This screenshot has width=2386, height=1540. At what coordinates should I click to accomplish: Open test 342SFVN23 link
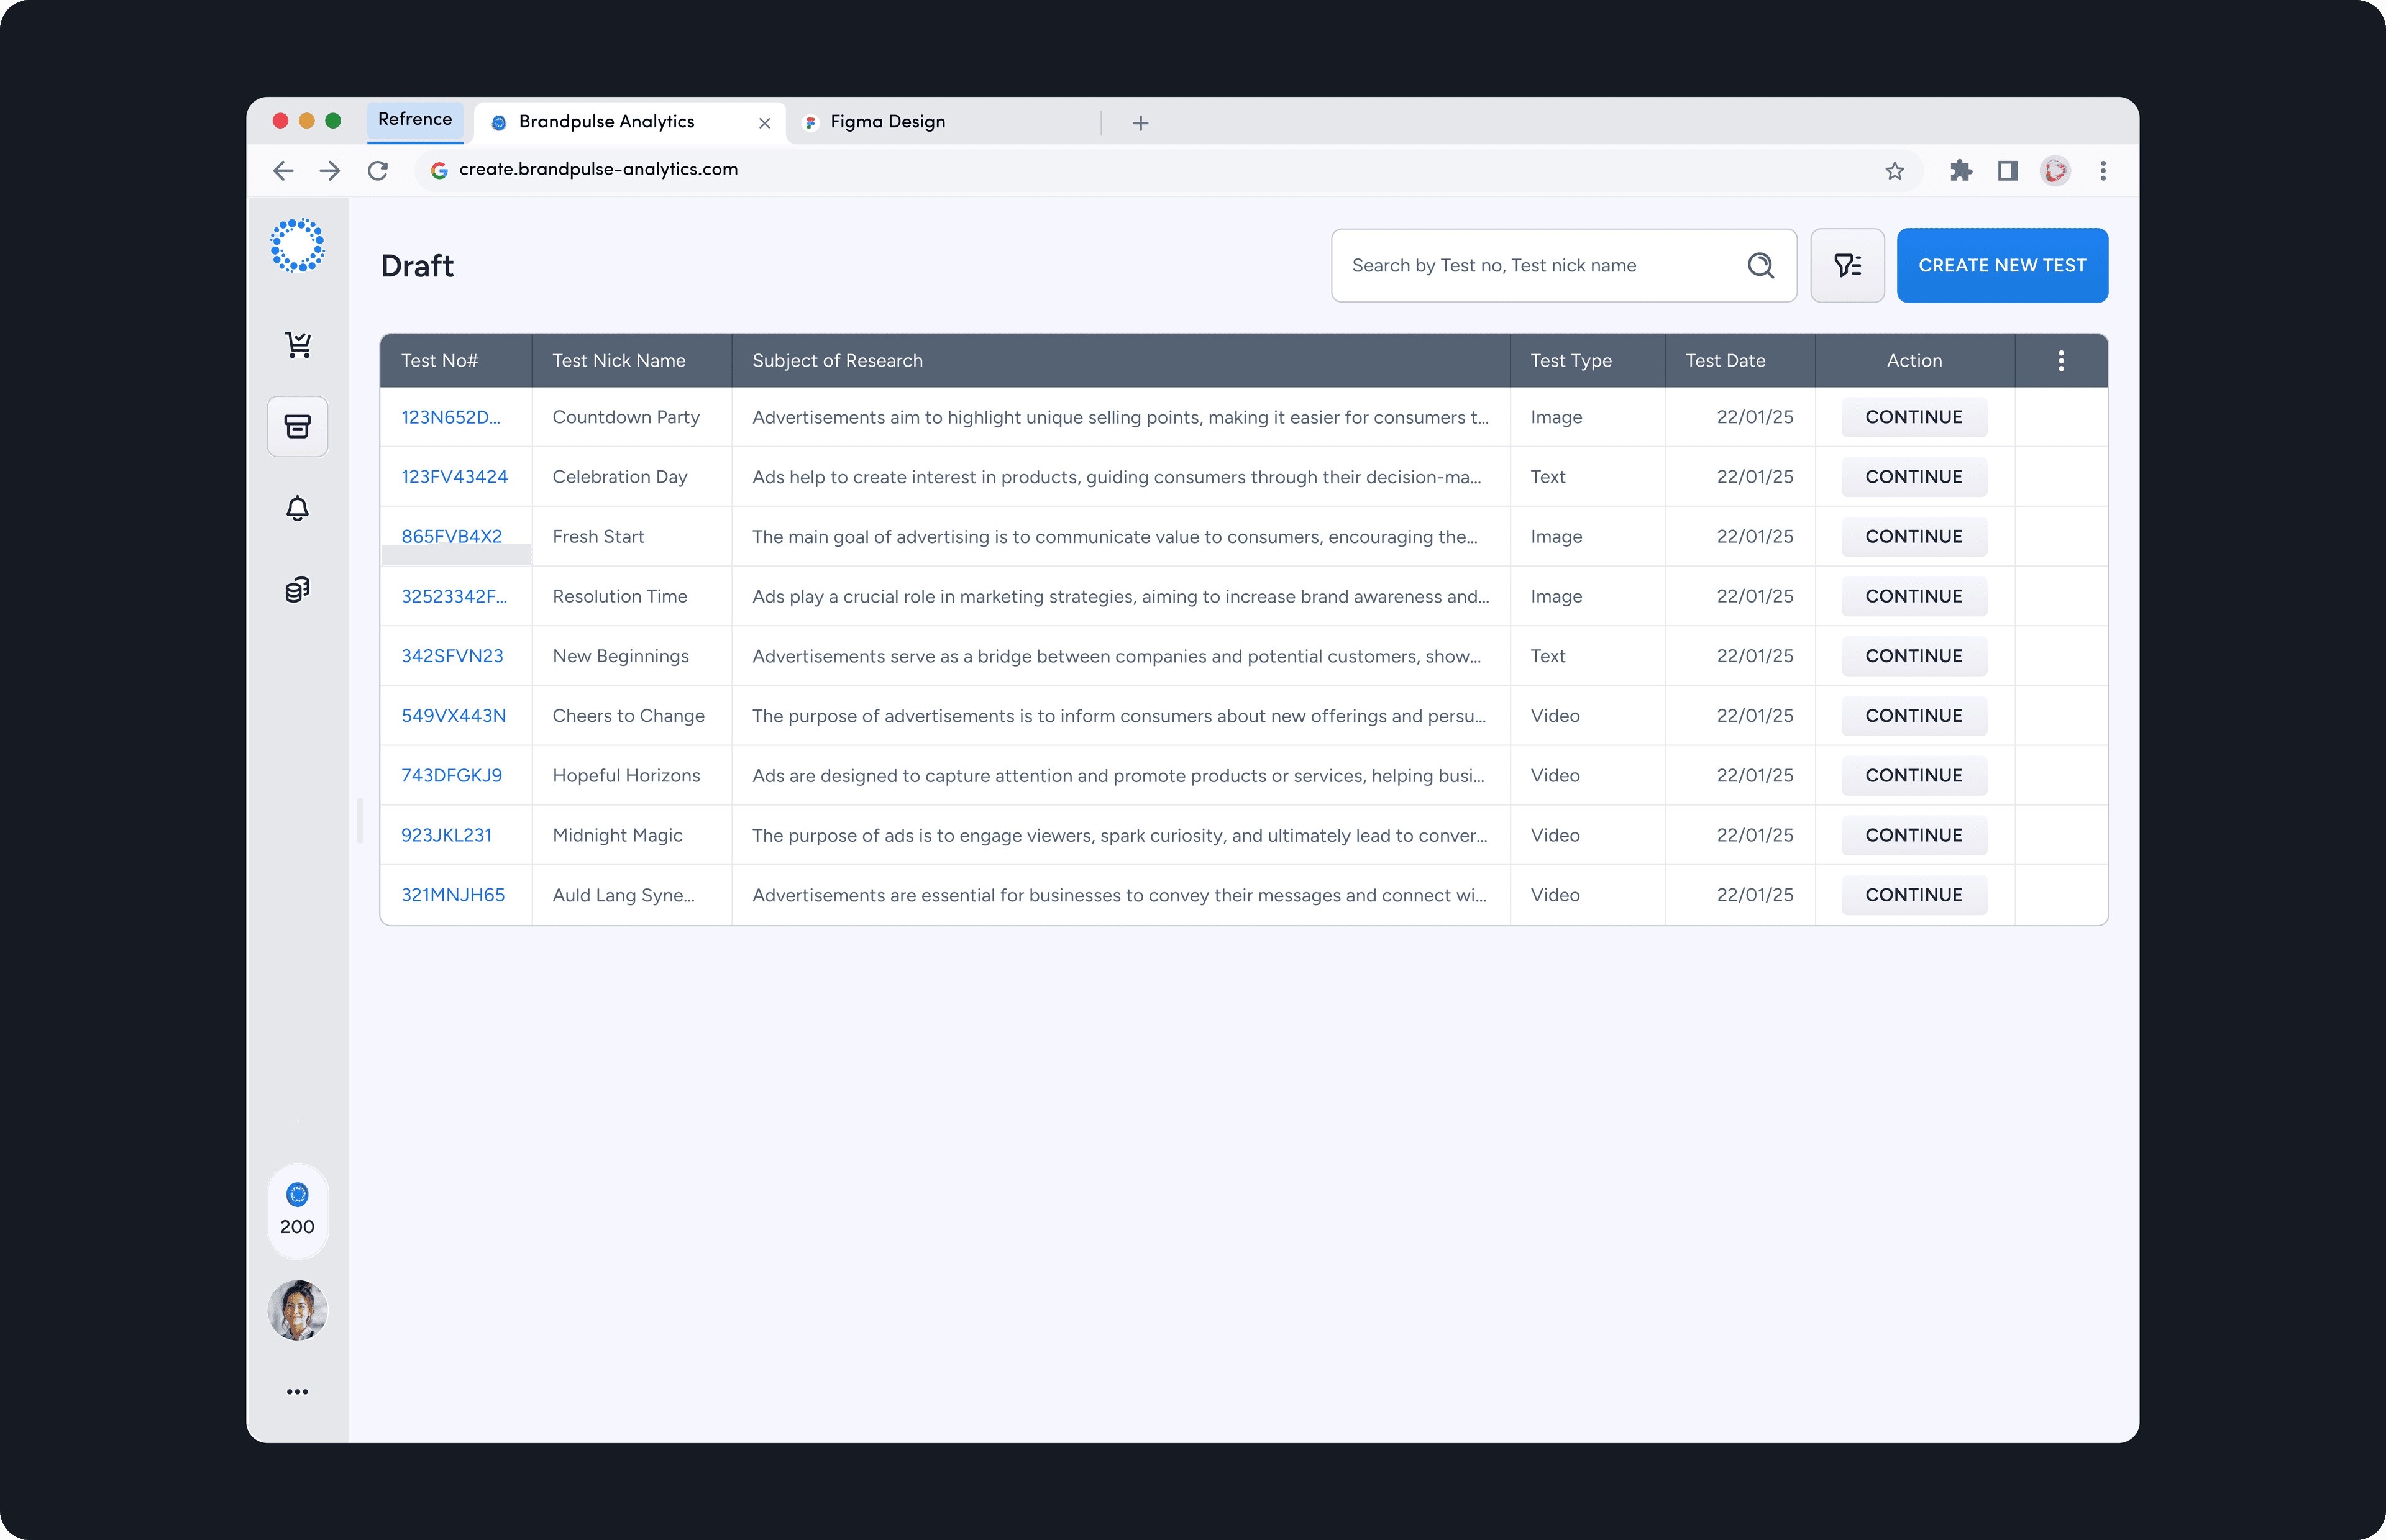pyautogui.click(x=452, y=656)
